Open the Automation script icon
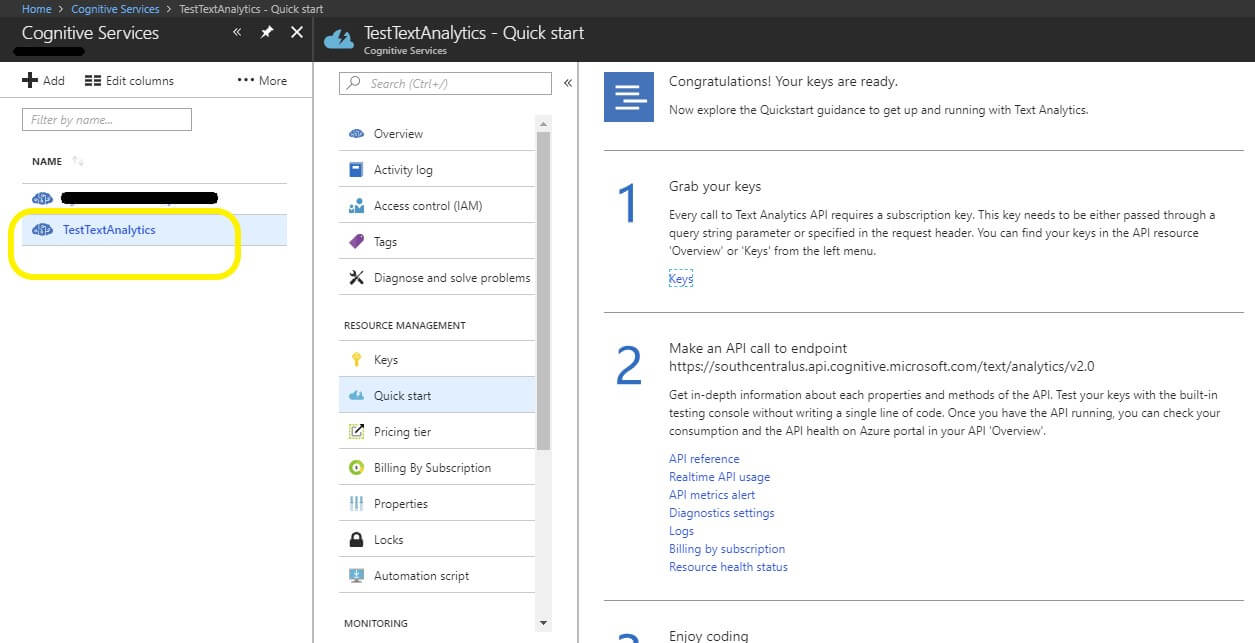This screenshot has width=1255, height=643. pos(356,576)
